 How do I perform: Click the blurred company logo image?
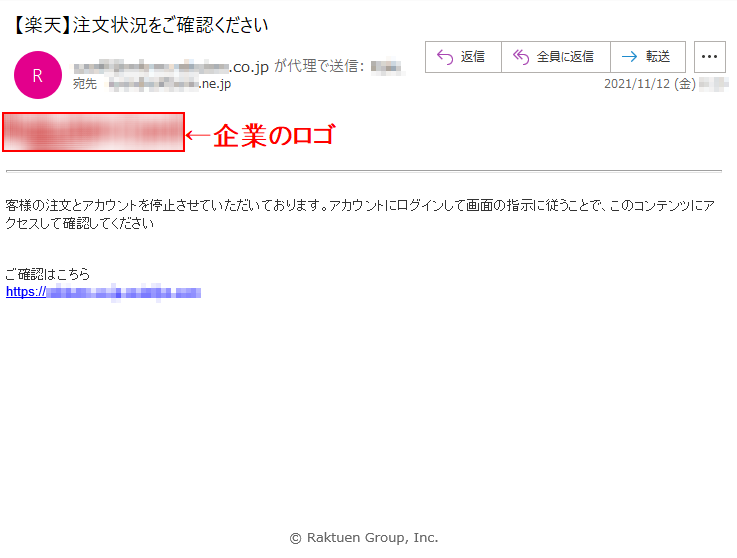pos(93,132)
